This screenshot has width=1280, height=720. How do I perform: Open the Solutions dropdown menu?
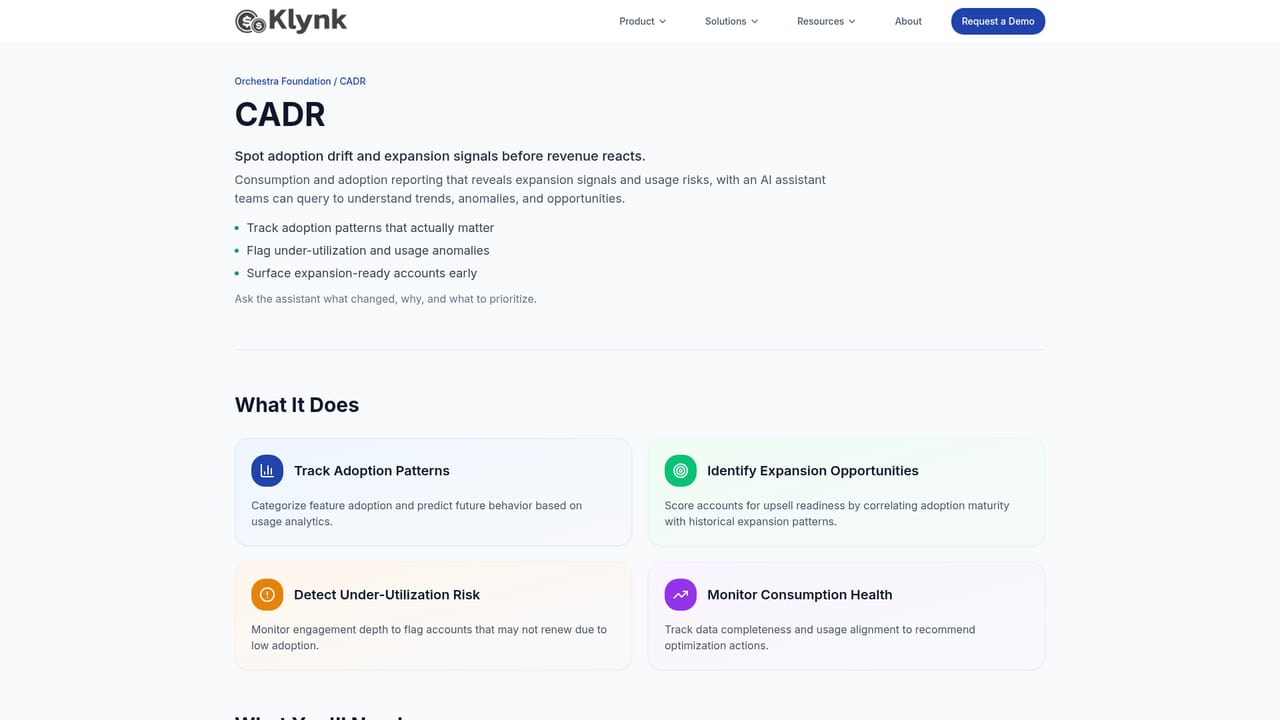pos(731,21)
